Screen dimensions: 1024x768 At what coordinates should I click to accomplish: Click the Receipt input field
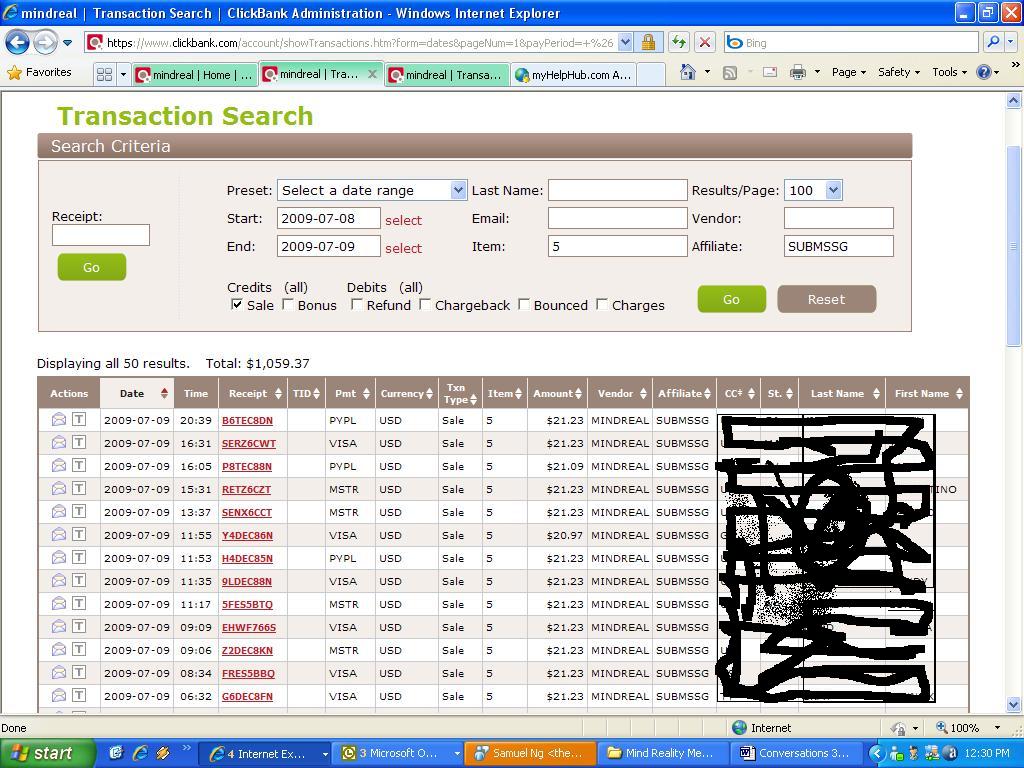(x=101, y=235)
